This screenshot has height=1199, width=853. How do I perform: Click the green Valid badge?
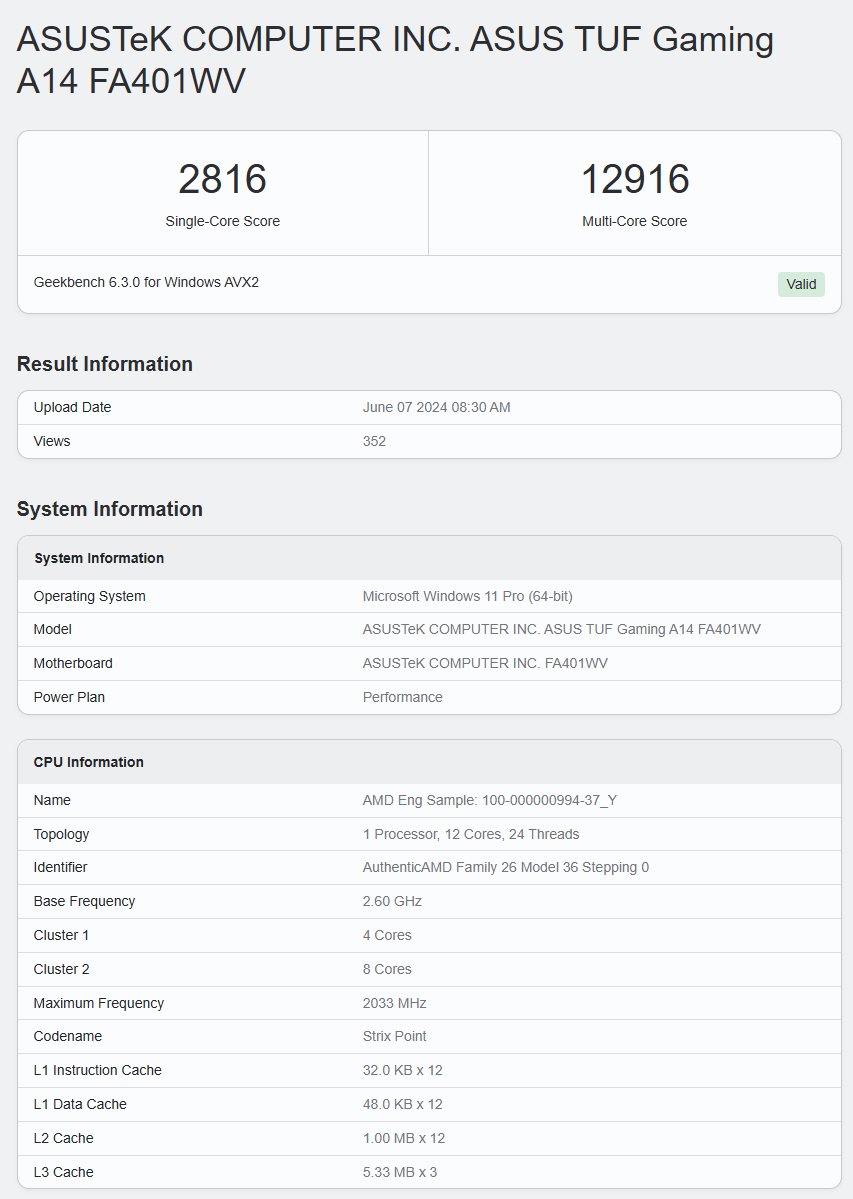coord(801,284)
